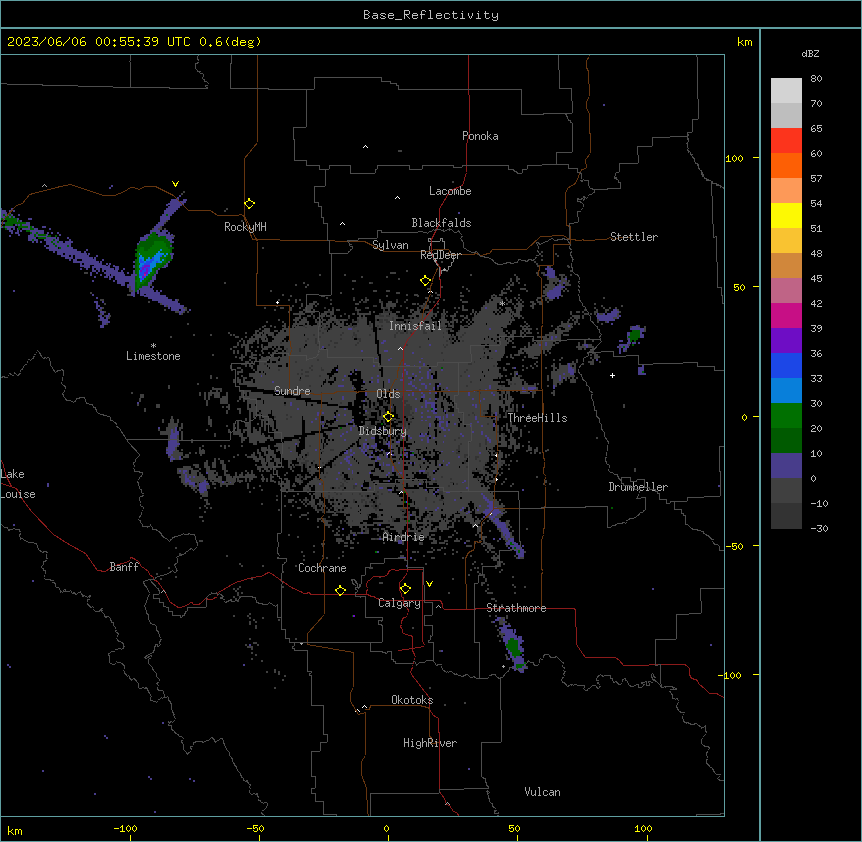Click the Innisfail city label
The width and height of the screenshot is (862, 842).
tap(415, 326)
